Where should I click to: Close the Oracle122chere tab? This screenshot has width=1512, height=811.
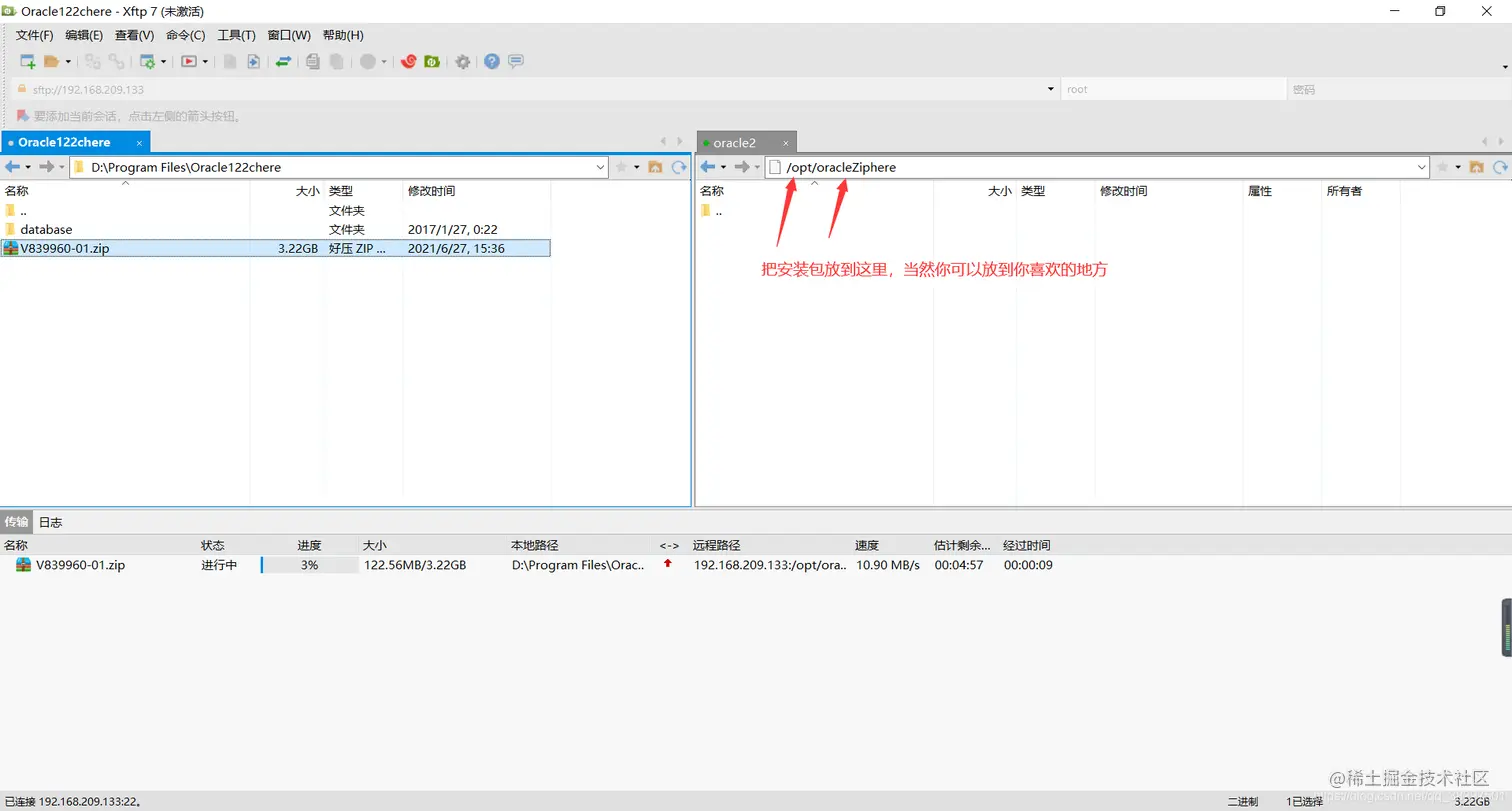click(139, 143)
